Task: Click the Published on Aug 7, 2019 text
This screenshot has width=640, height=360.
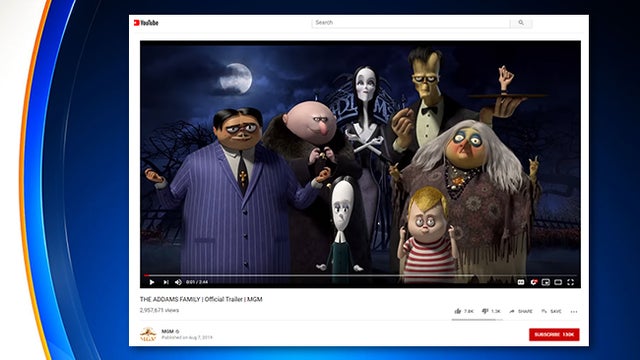Action: tap(187, 338)
